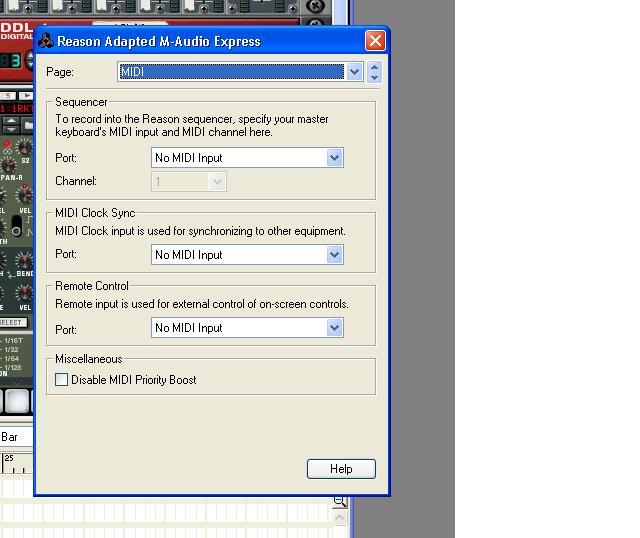The width and height of the screenshot is (640, 538).
Task: Click the S2 knob on the rack device
Action: coord(23,147)
